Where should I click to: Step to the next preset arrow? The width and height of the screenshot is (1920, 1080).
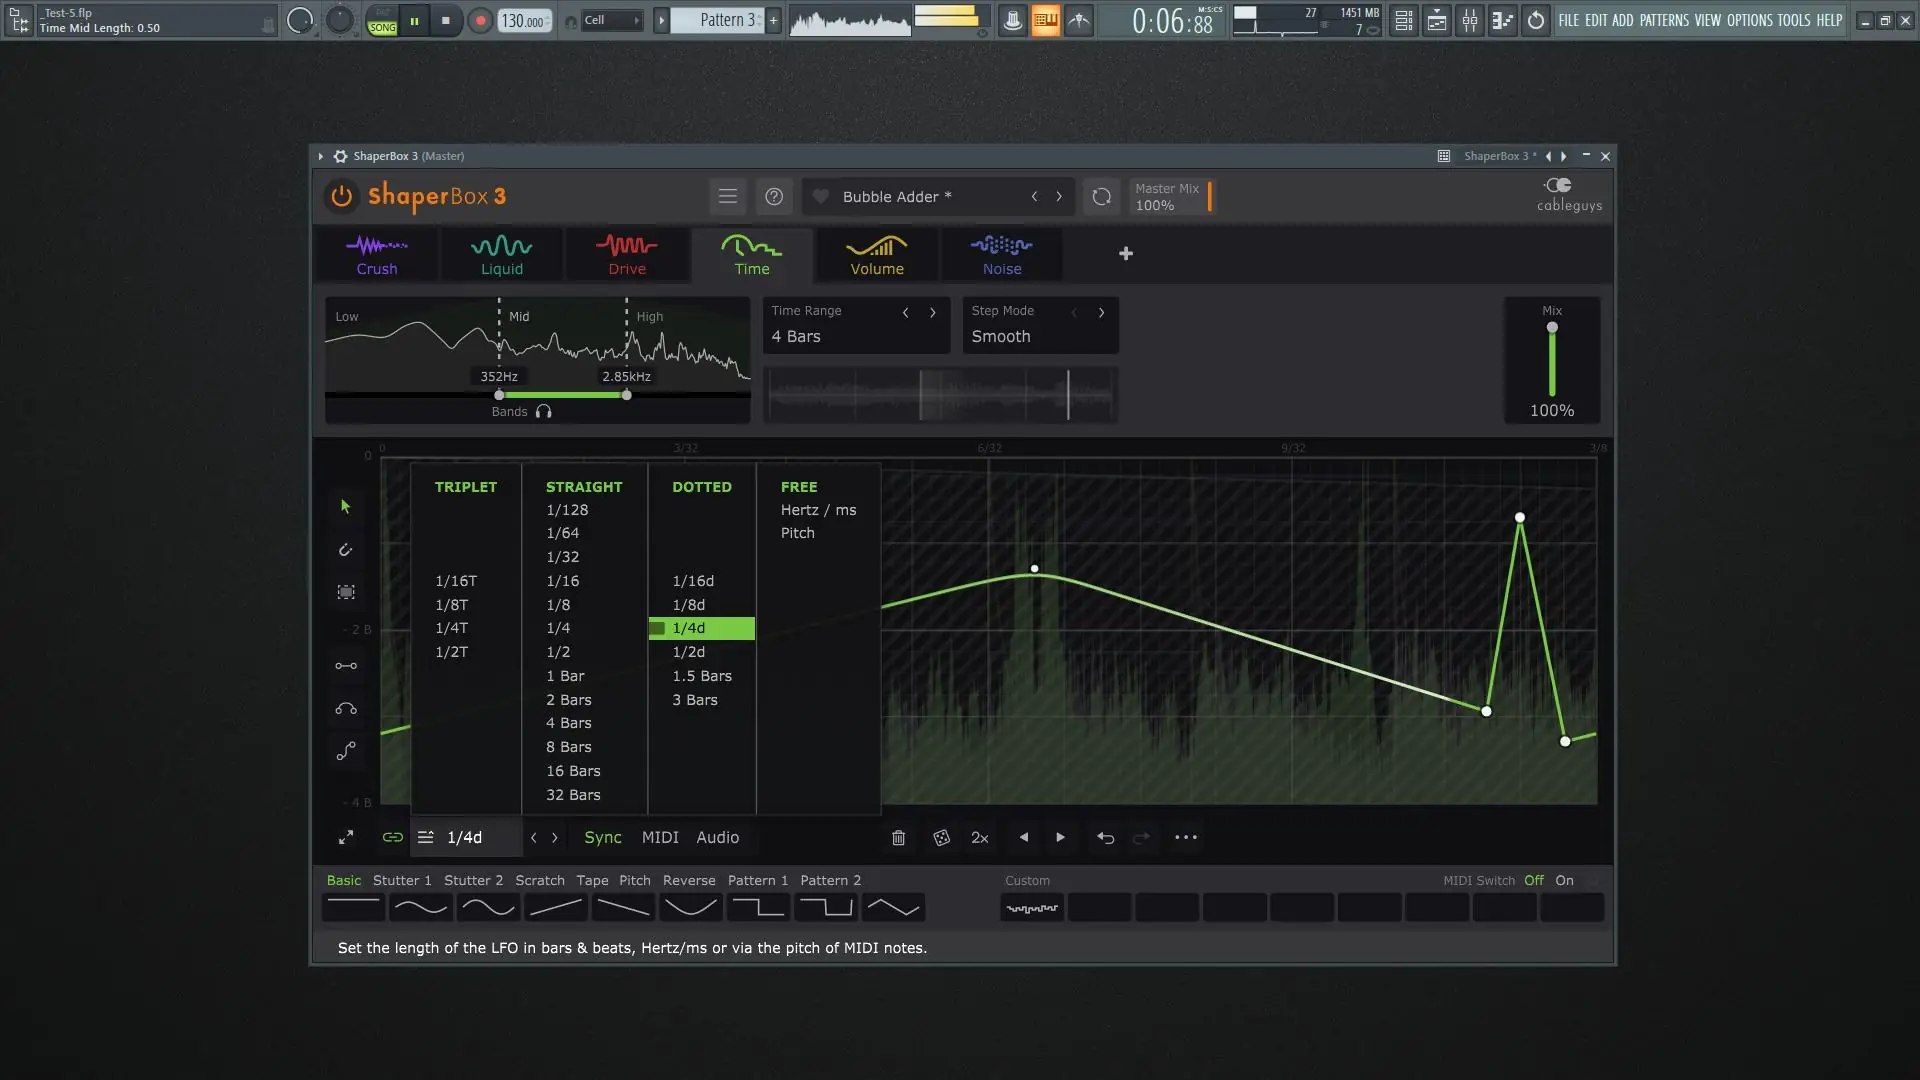(1059, 197)
